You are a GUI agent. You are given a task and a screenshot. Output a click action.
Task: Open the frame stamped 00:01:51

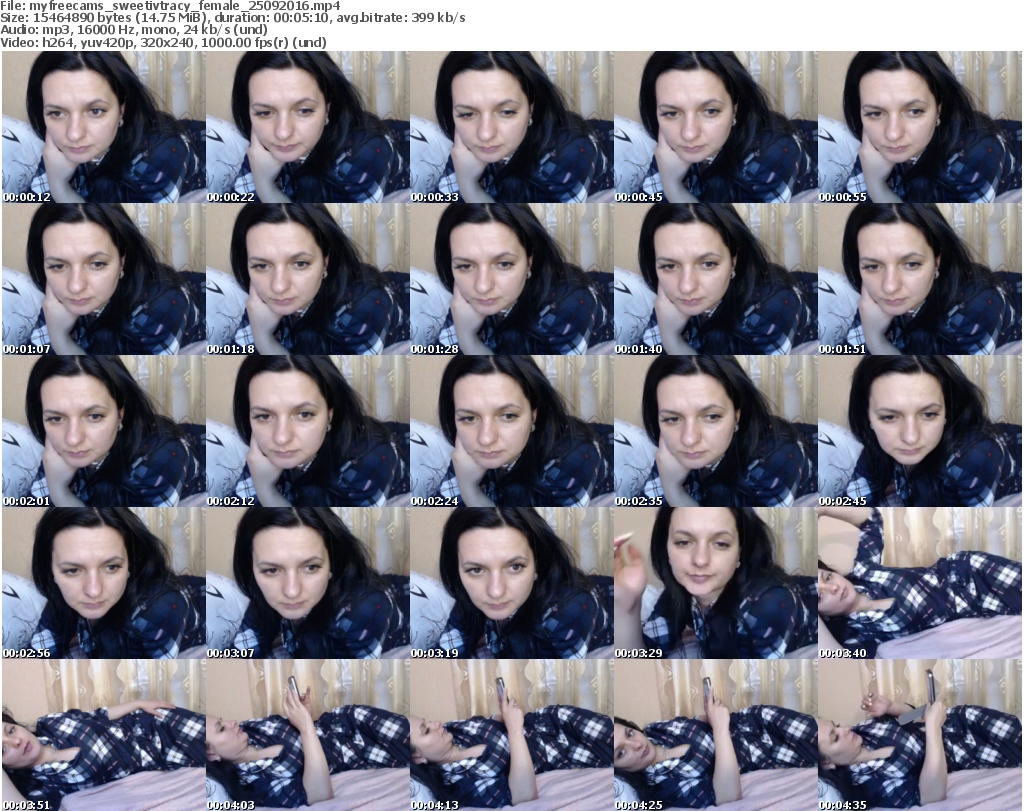point(920,279)
